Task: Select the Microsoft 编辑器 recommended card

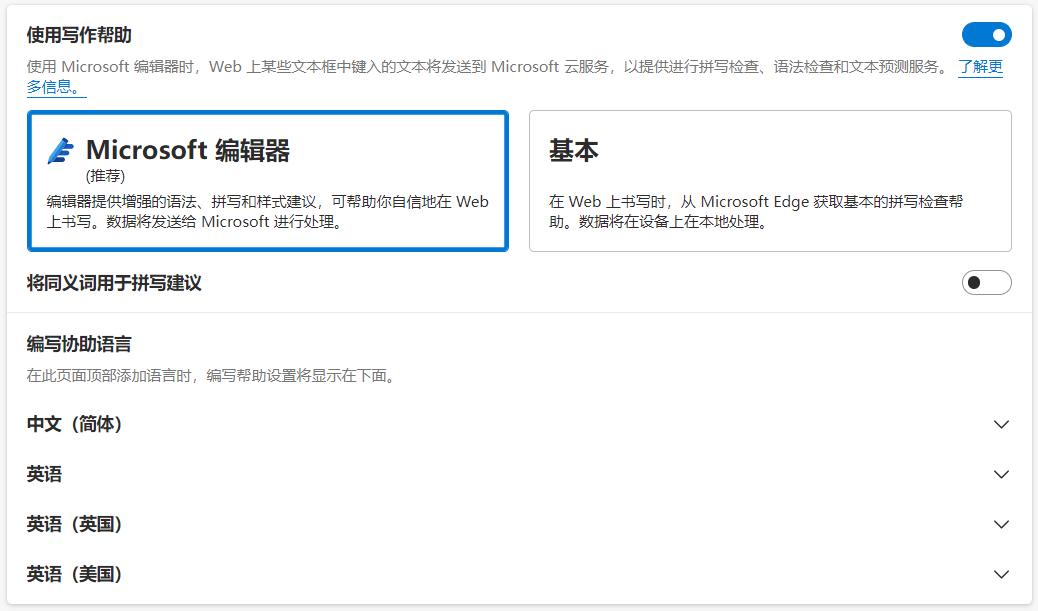Action: (268, 181)
